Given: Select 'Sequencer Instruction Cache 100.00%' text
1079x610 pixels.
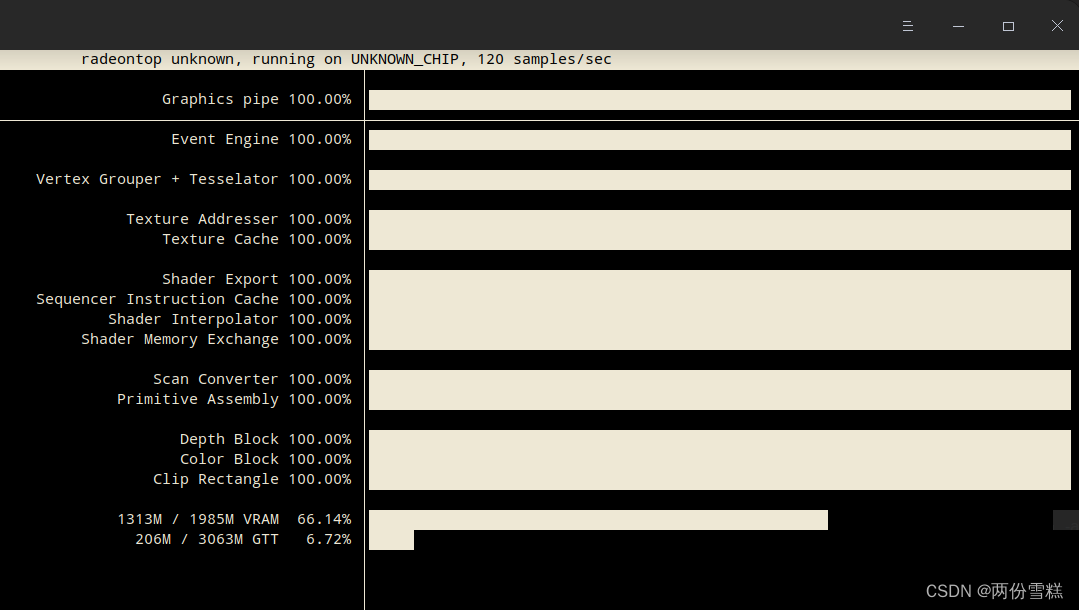Looking at the screenshot, I should pyautogui.click(x=193, y=299).
